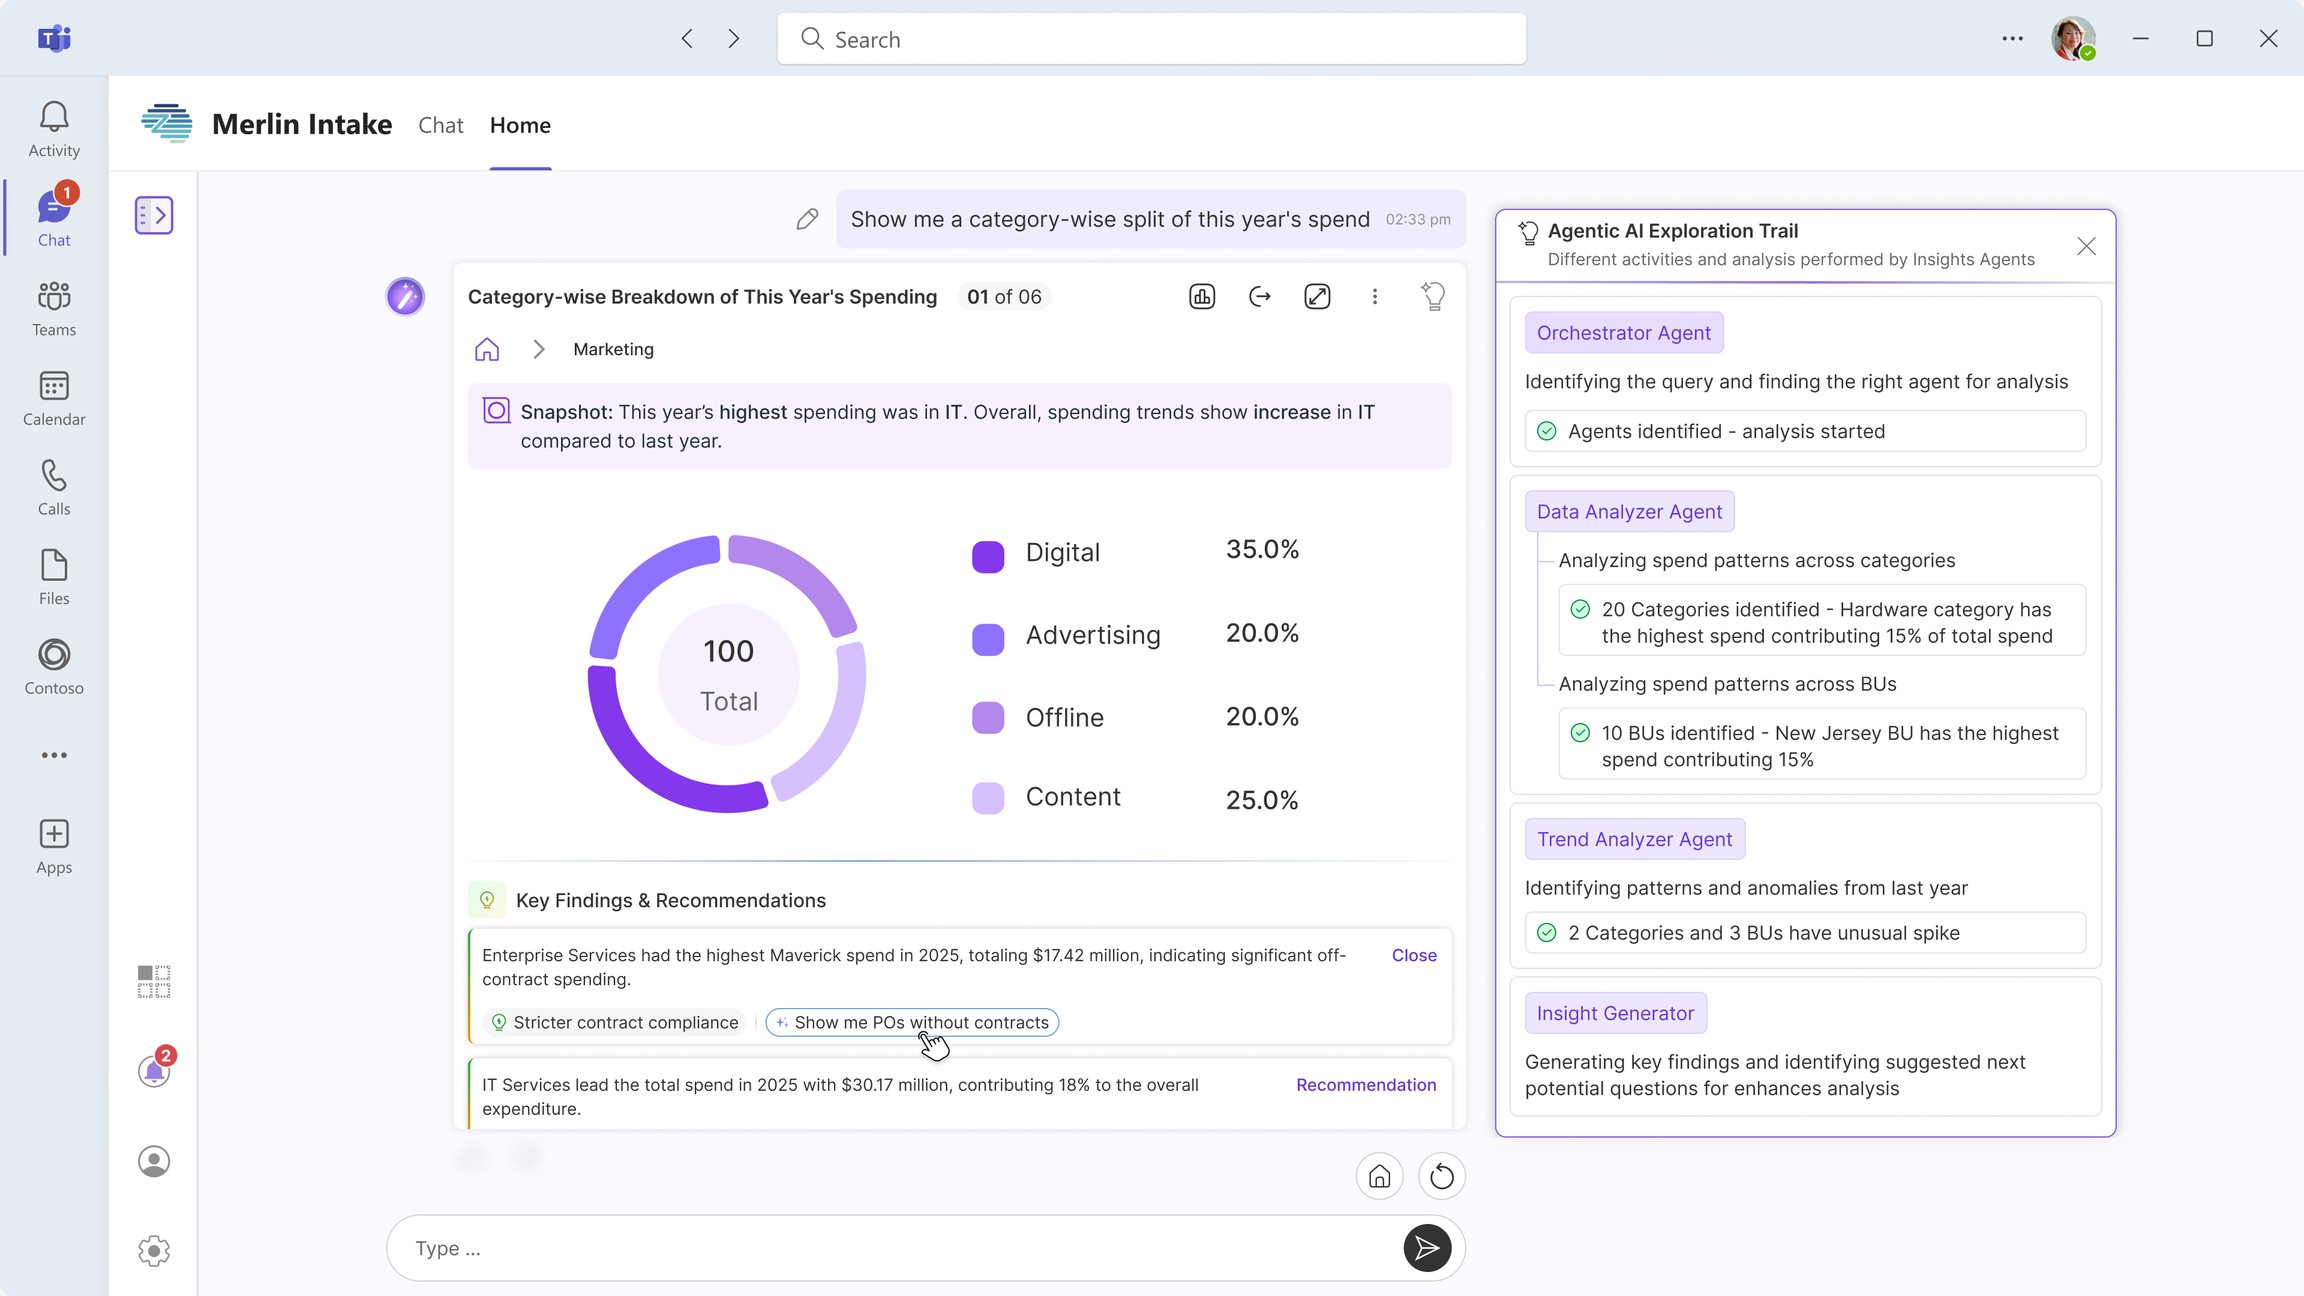This screenshot has width=2304, height=1296.
Task: Select Stricter contract compliance chip
Action: 615,1022
